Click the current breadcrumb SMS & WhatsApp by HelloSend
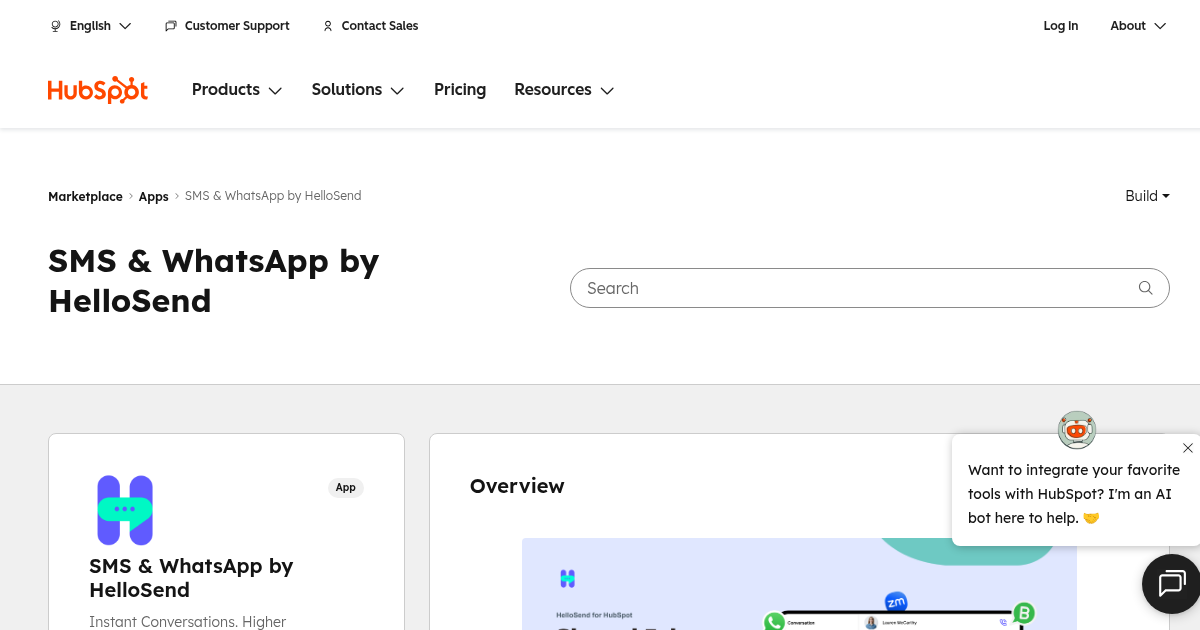Image resolution: width=1200 pixels, height=630 pixels. 273,196
